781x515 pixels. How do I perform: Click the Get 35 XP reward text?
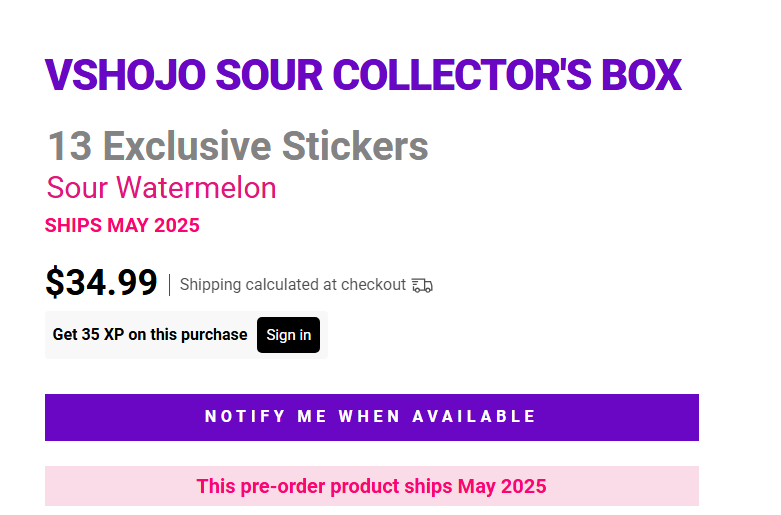click(x=150, y=334)
